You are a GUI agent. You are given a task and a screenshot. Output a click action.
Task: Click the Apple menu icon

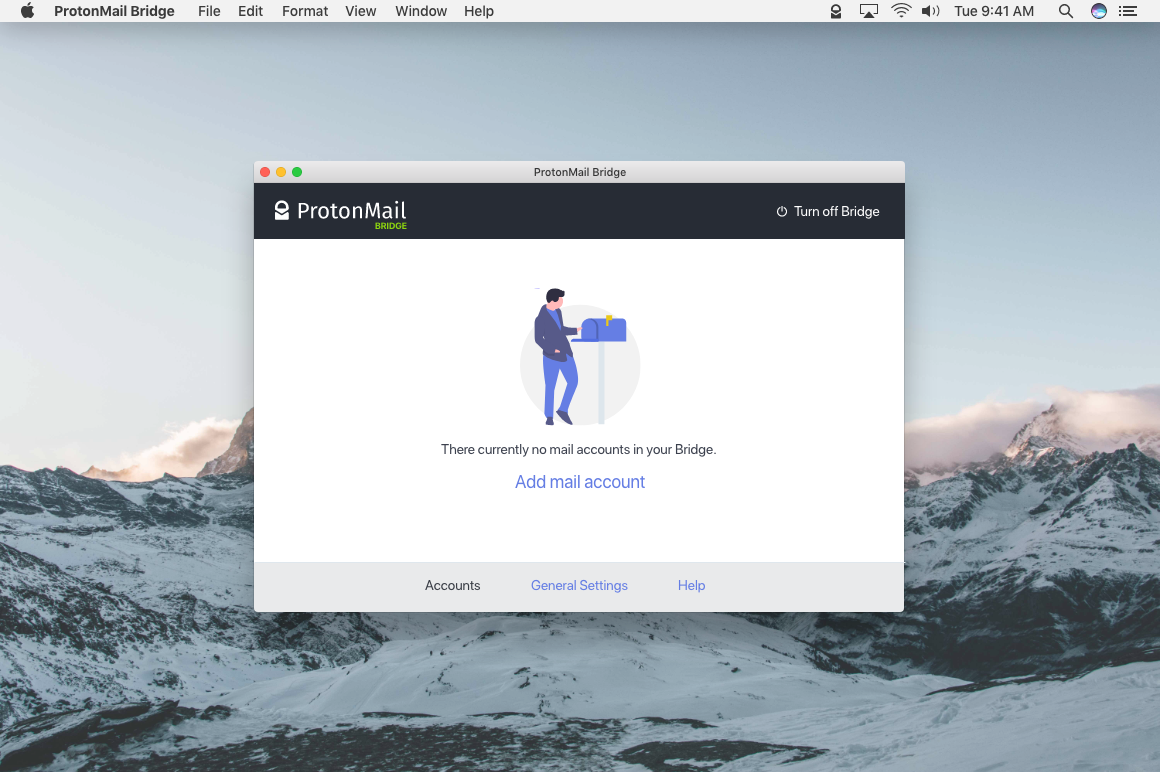(27, 10)
